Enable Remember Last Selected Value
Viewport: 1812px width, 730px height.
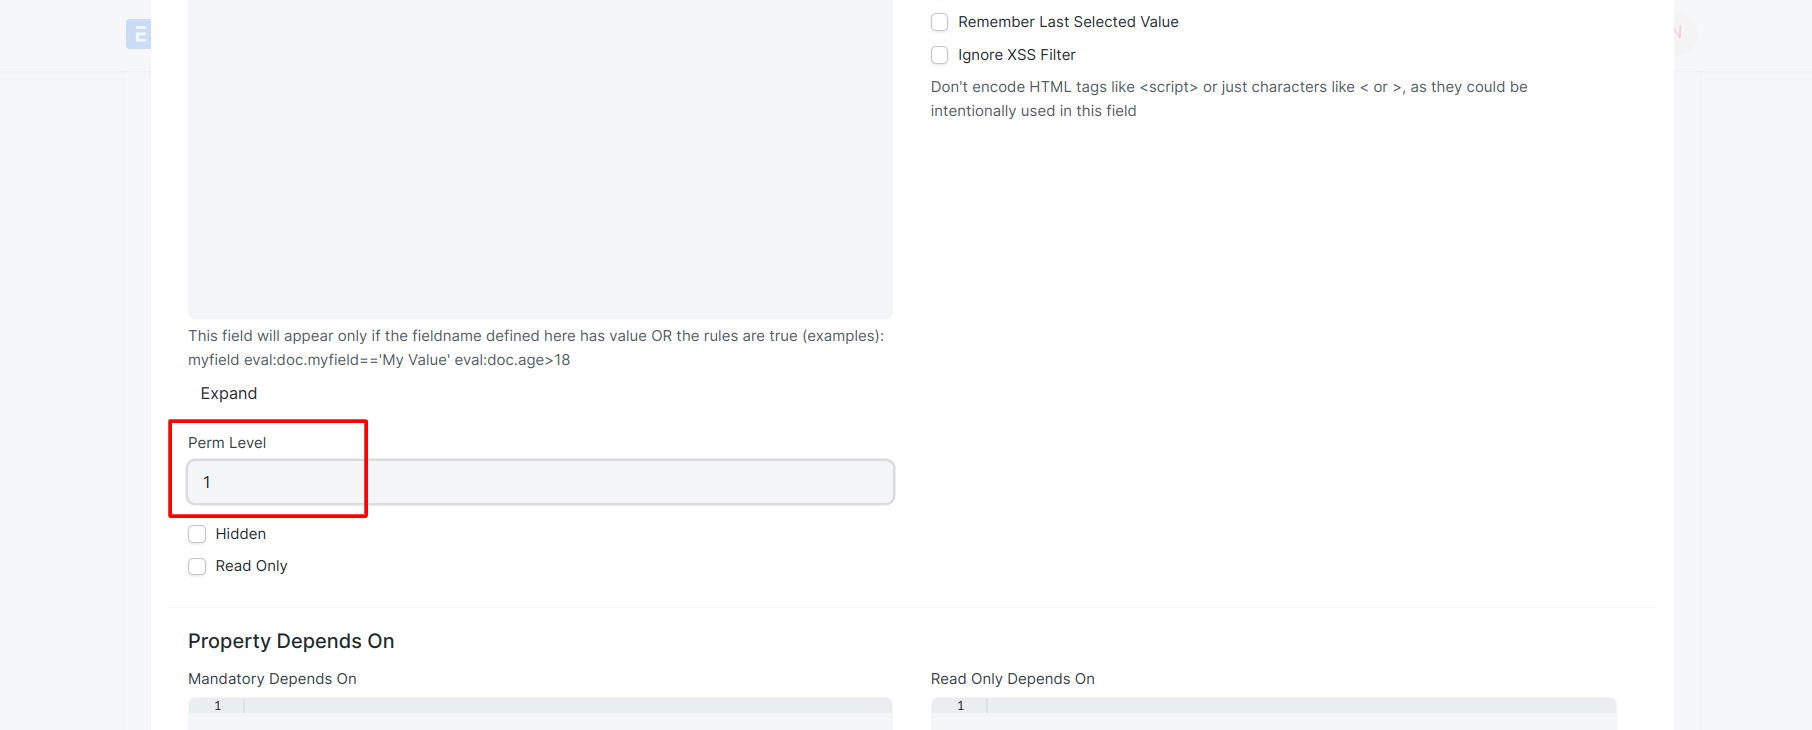(x=939, y=22)
